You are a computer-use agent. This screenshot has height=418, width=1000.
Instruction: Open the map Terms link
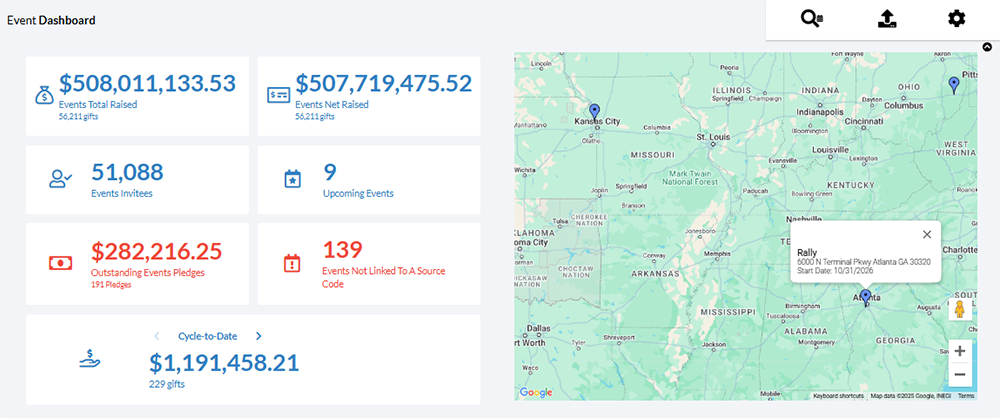point(966,396)
